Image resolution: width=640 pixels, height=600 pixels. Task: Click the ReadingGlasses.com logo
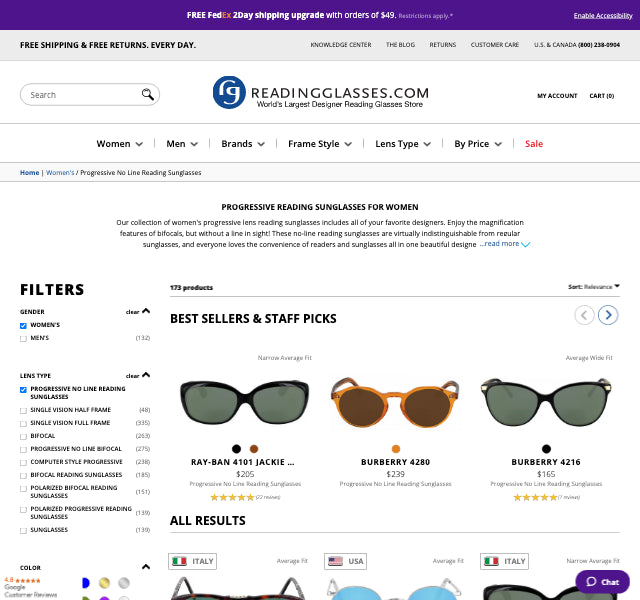pyautogui.click(x=321, y=93)
